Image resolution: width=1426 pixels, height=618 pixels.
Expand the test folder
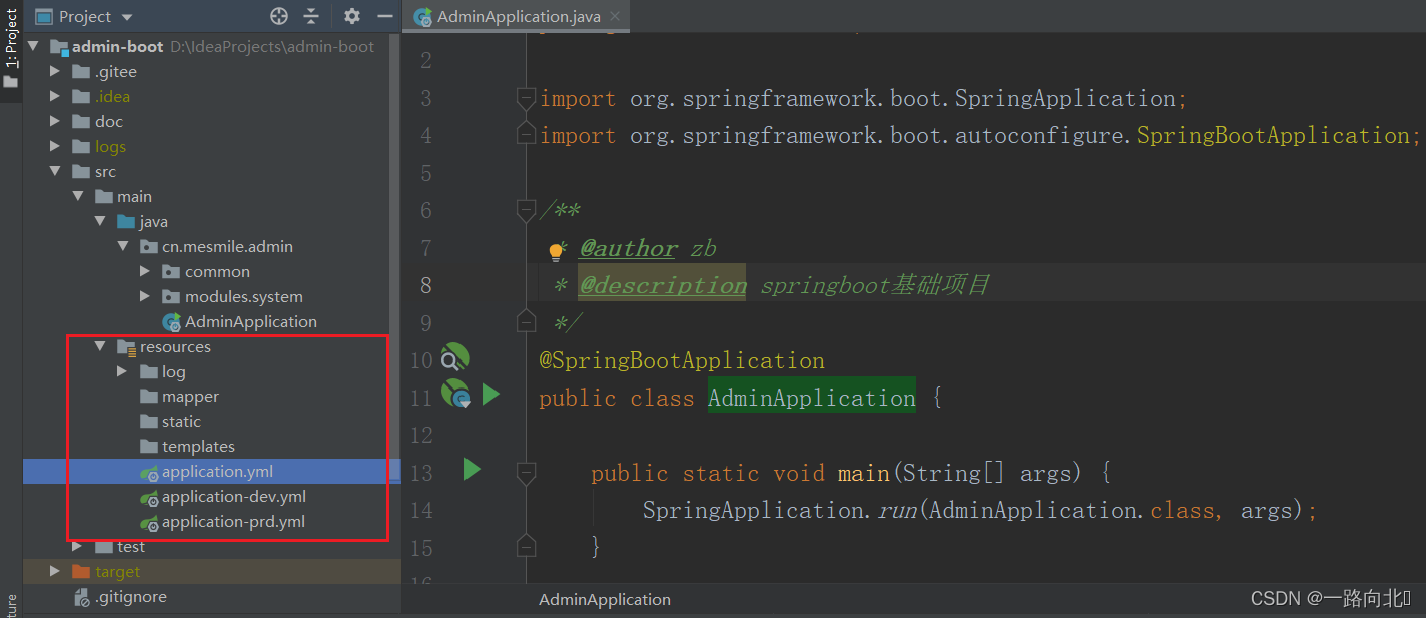(78, 547)
